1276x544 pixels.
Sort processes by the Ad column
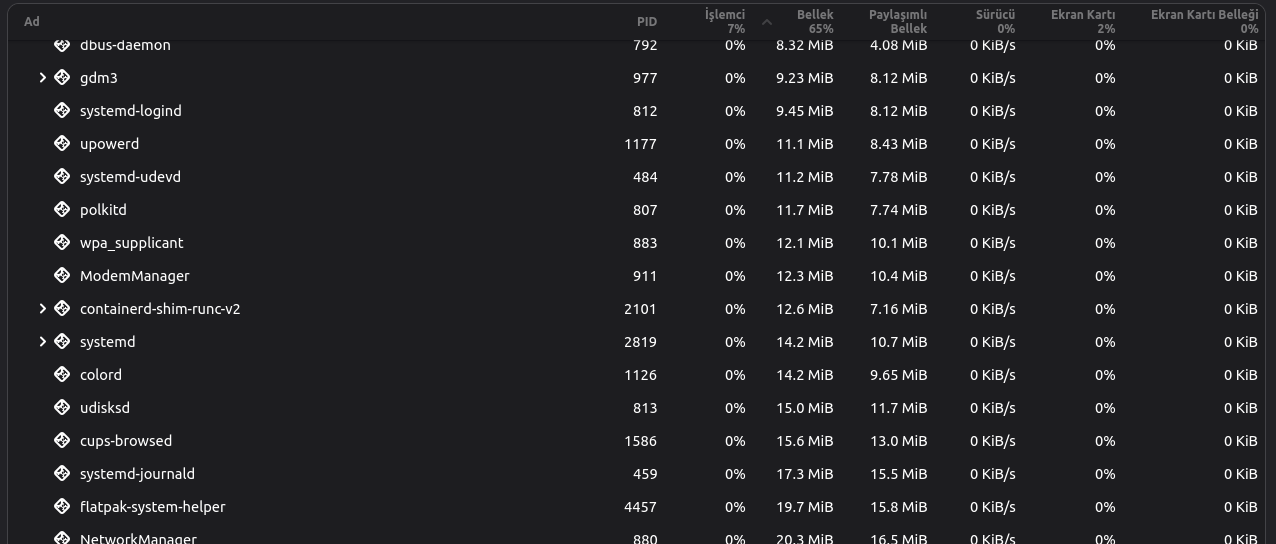click(x=32, y=22)
